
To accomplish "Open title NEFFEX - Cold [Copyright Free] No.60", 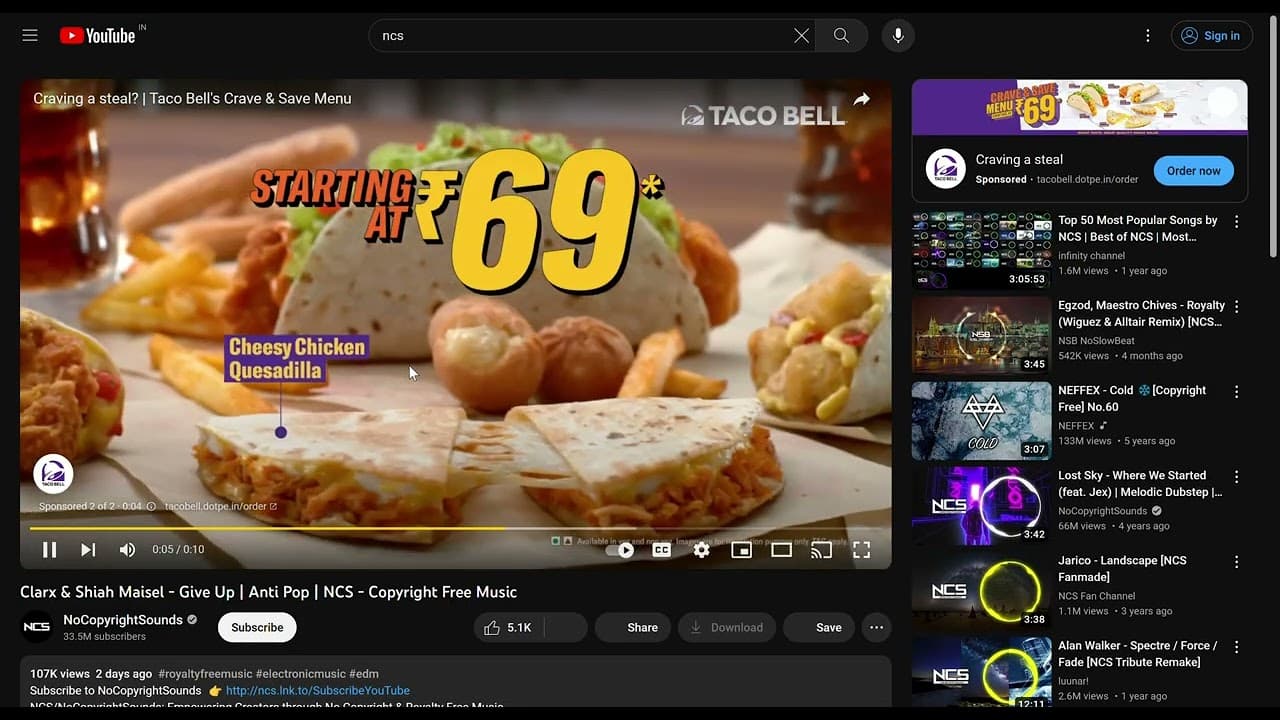I will coord(1132,398).
